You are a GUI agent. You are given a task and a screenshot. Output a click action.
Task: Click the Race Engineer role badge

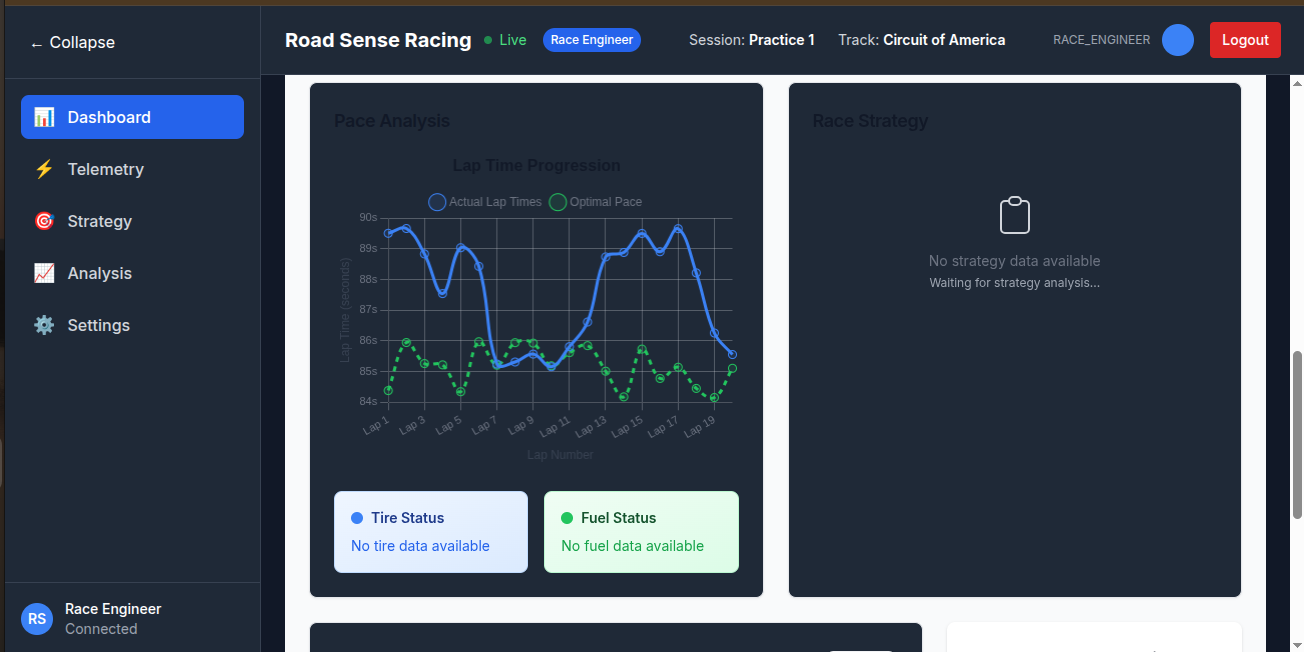[x=592, y=40]
